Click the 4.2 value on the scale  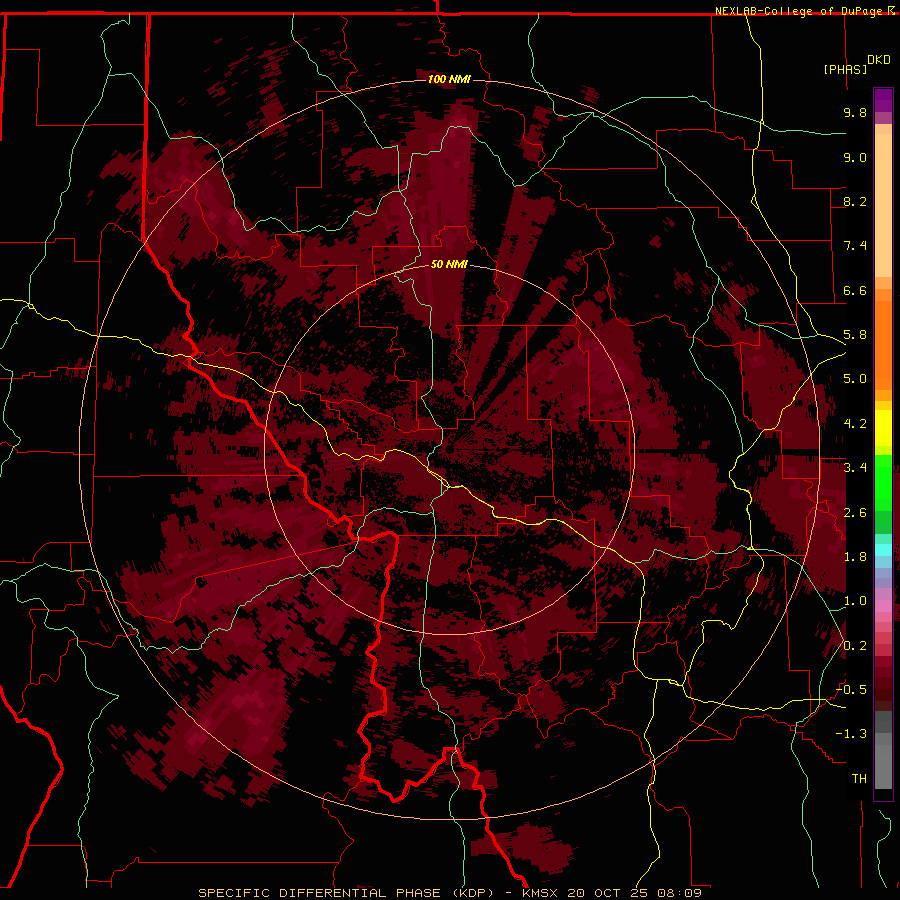855,424
